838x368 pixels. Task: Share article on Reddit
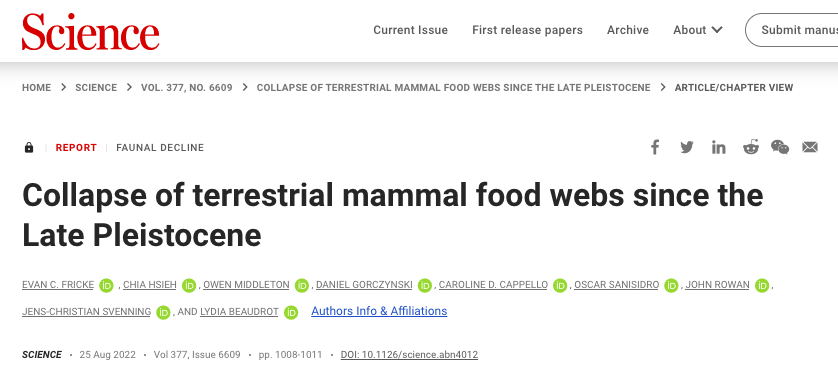pyautogui.click(x=751, y=147)
